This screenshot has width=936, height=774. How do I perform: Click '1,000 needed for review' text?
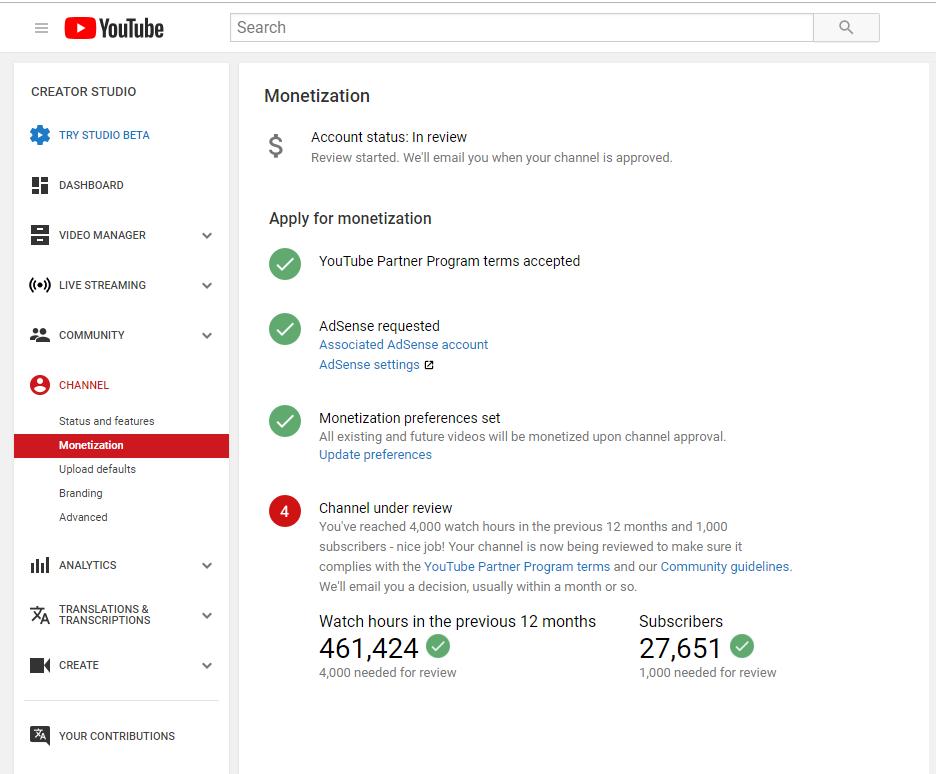(707, 673)
